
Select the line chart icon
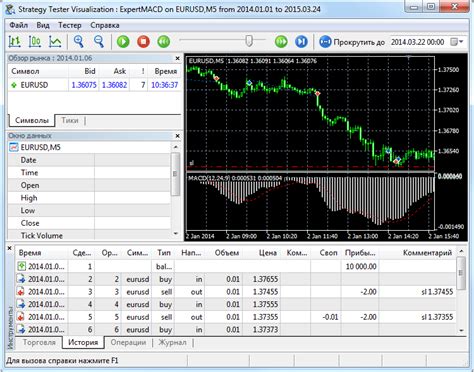(x=55, y=42)
